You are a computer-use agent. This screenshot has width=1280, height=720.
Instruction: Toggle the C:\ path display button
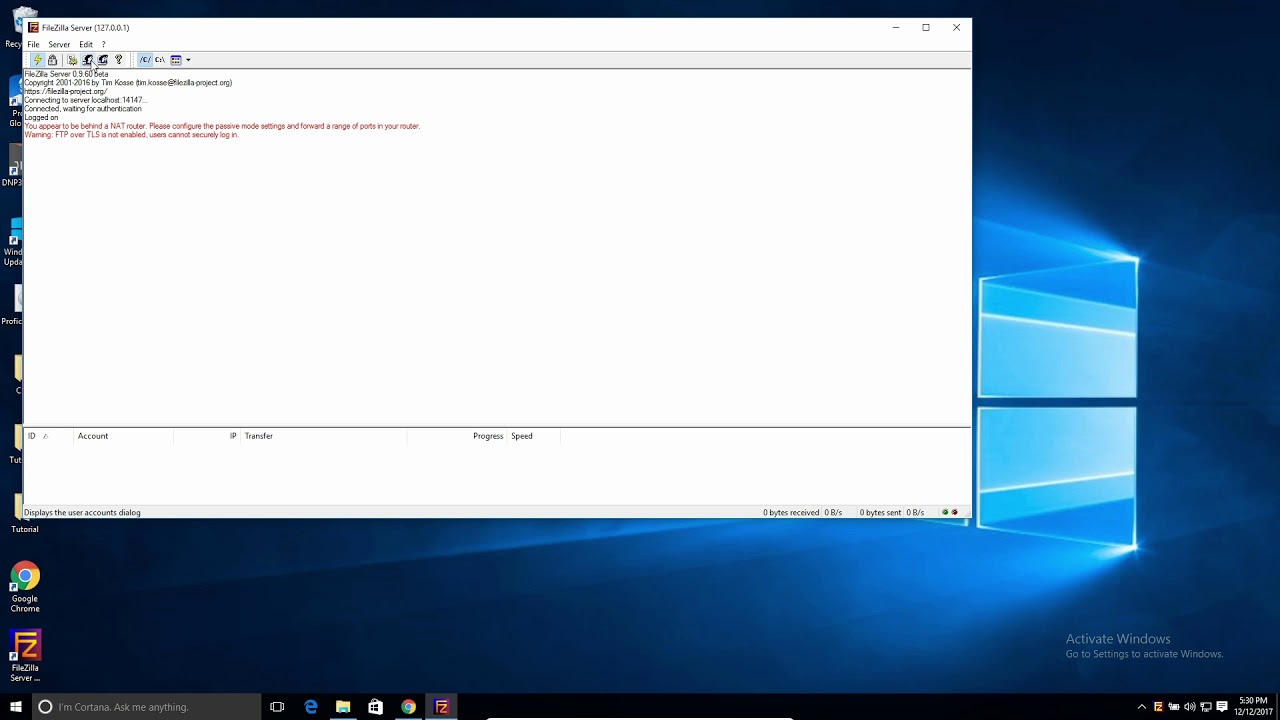[x=160, y=60]
